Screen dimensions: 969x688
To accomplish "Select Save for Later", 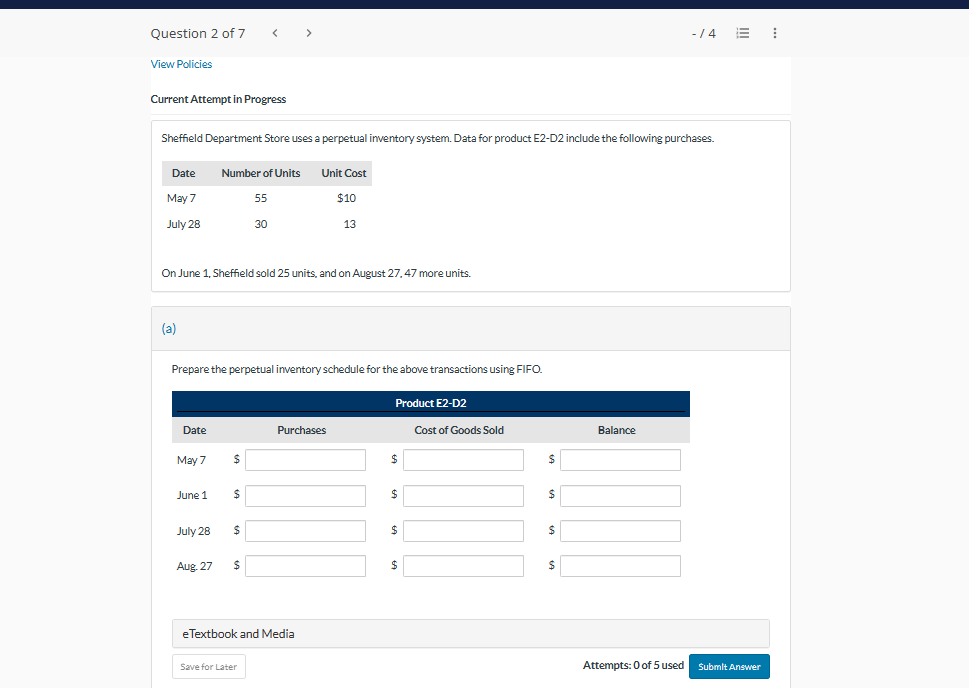I will (208, 666).
